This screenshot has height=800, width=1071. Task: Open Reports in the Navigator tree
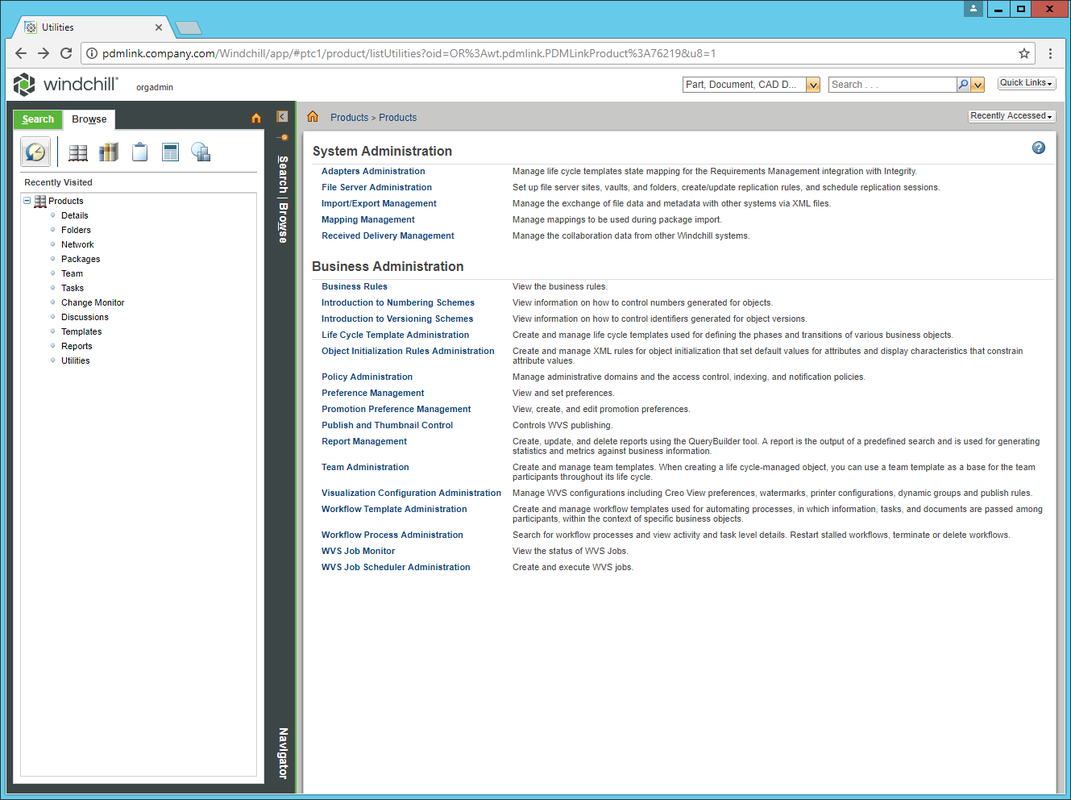pos(76,346)
